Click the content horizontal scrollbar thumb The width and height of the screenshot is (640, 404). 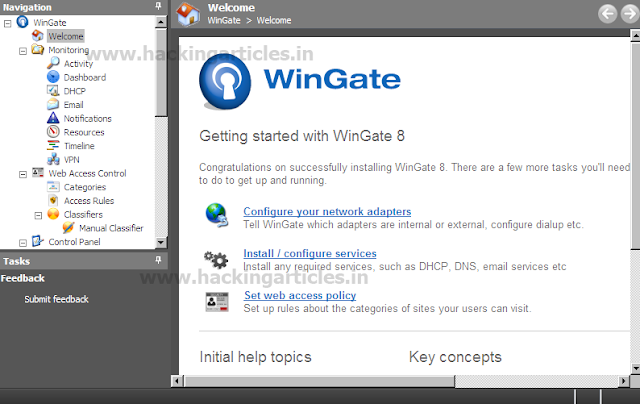[320, 381]
